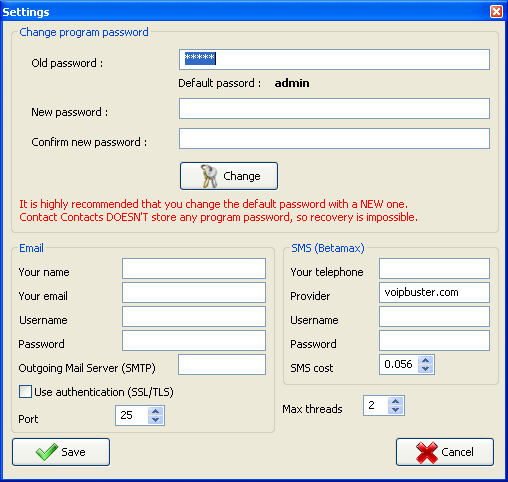
Task: Decrease the Port value with down arrow
Action: [x=156, y=420]
